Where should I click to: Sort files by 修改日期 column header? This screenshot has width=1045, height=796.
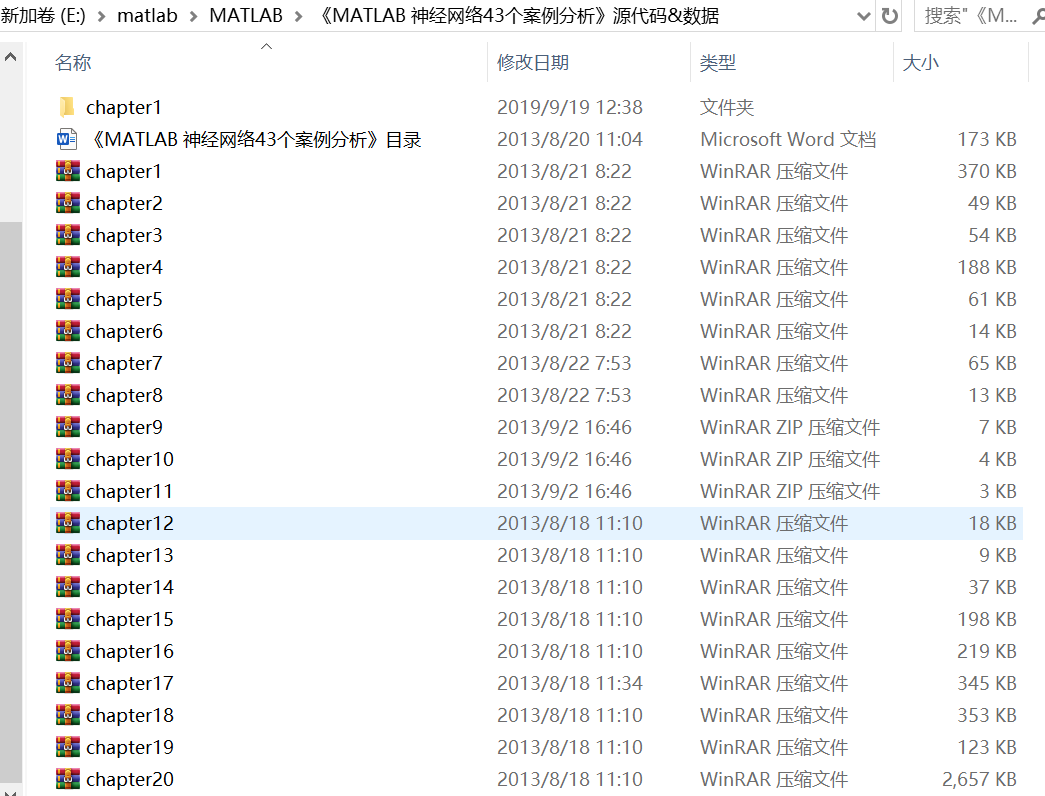tap(533, 63)
